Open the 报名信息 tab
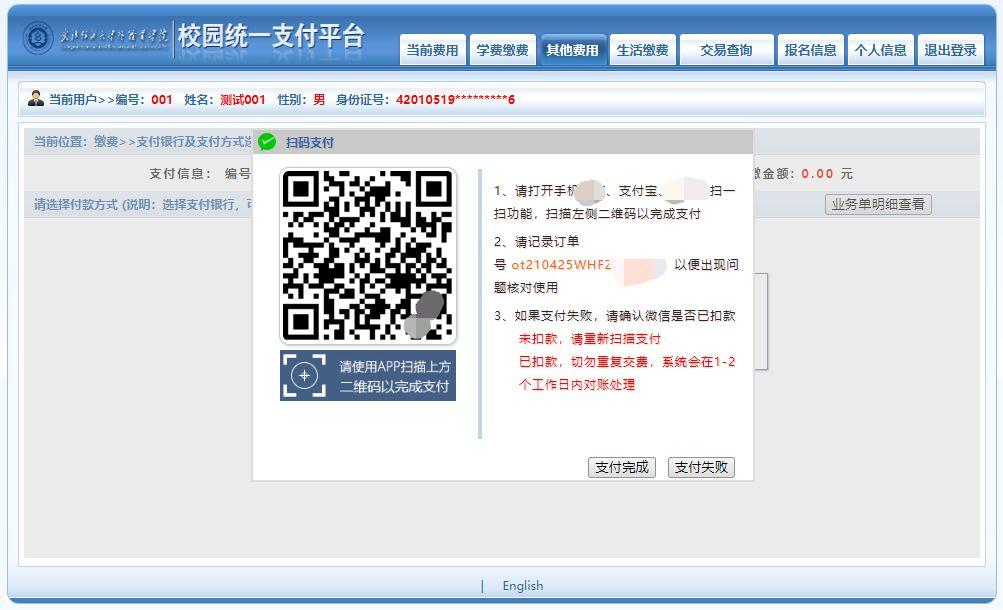Screen dimensions: 1003x610 point(810,50)
